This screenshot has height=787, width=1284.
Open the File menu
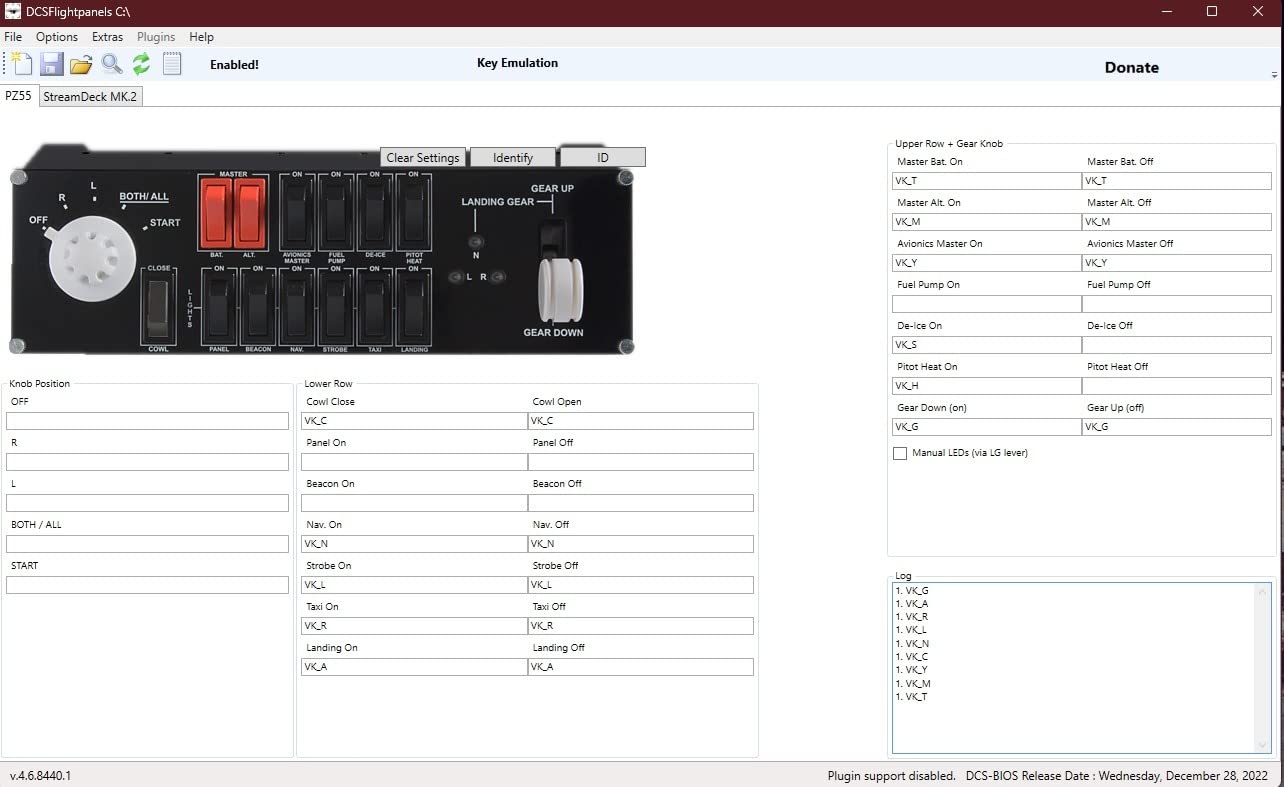coord(13,37)
